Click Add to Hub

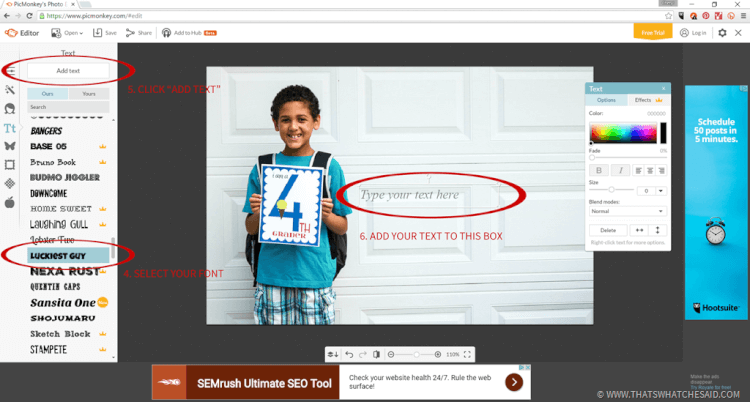point(189,33)
